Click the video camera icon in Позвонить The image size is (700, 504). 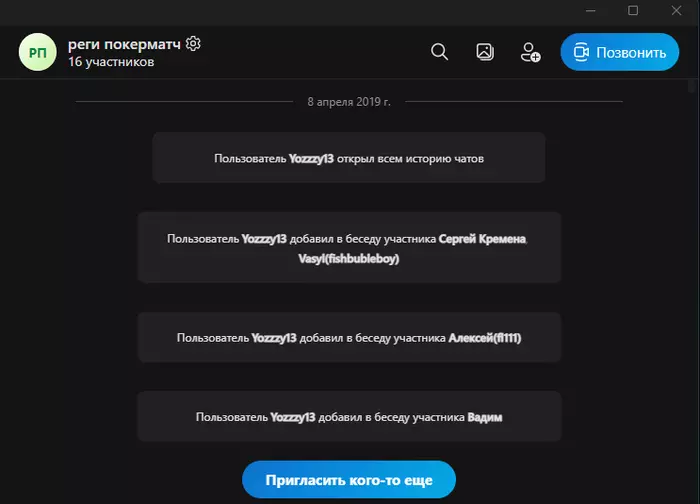point(581,52)
